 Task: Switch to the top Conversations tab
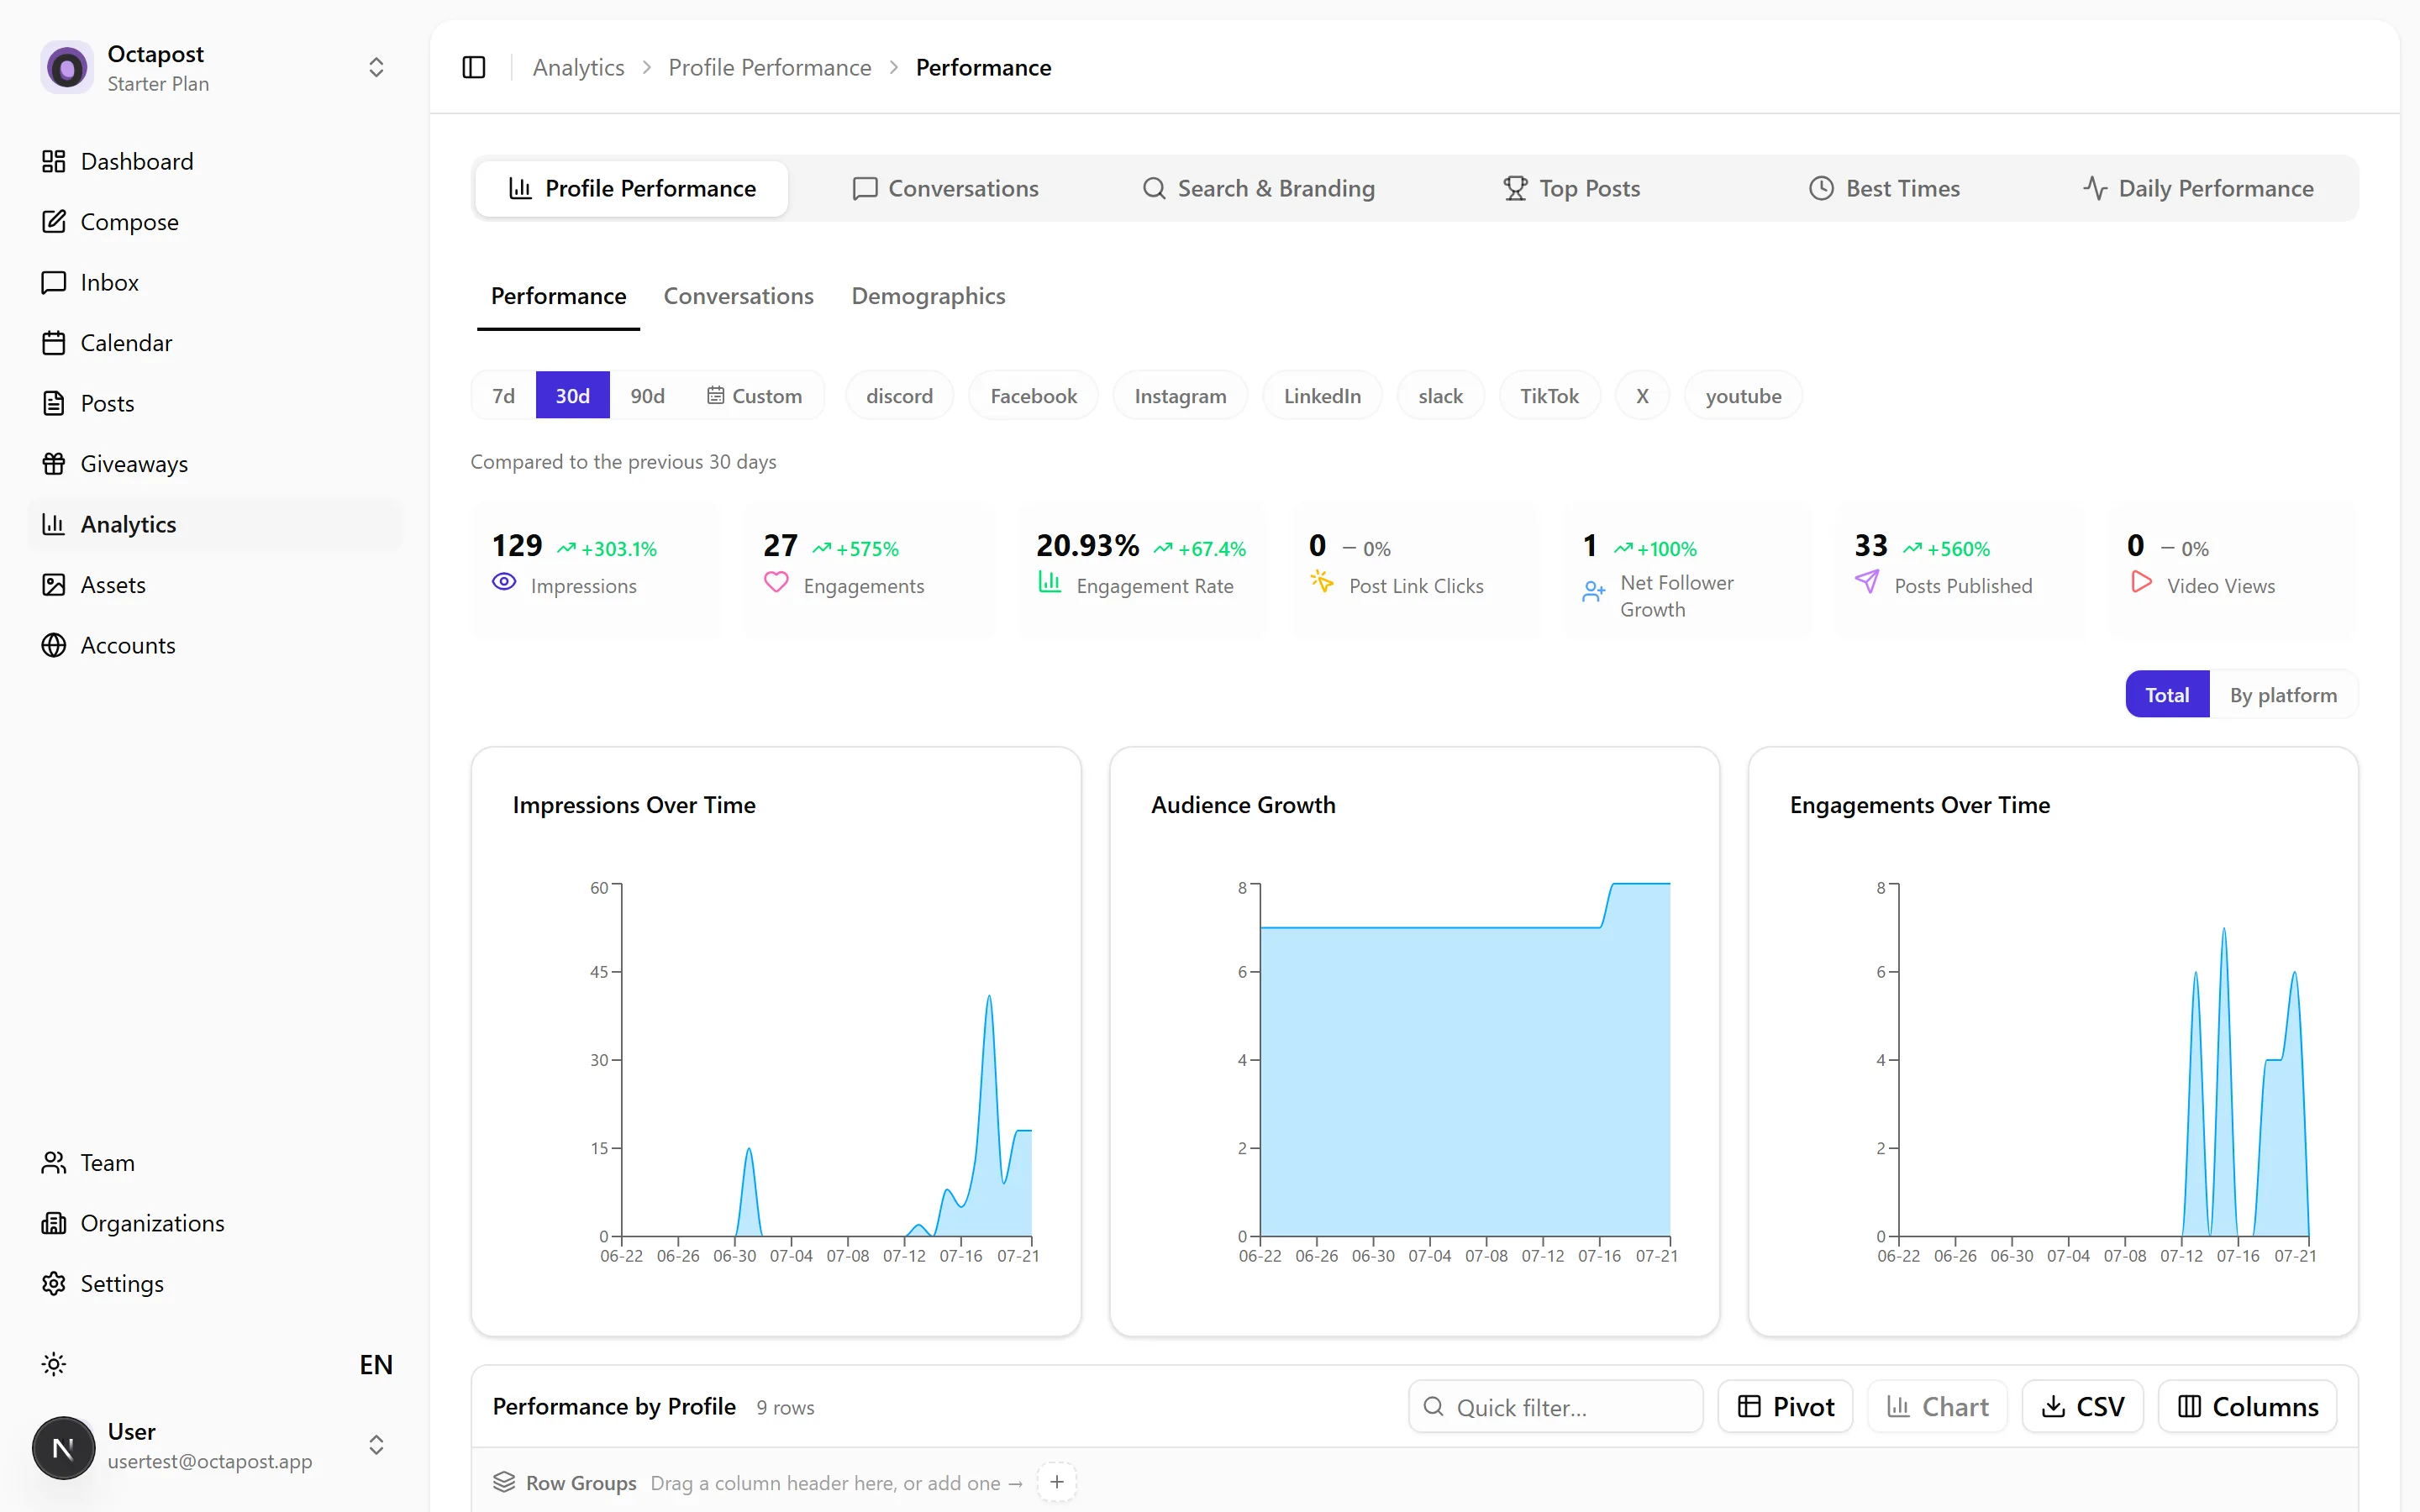click(x=945, y=188)
